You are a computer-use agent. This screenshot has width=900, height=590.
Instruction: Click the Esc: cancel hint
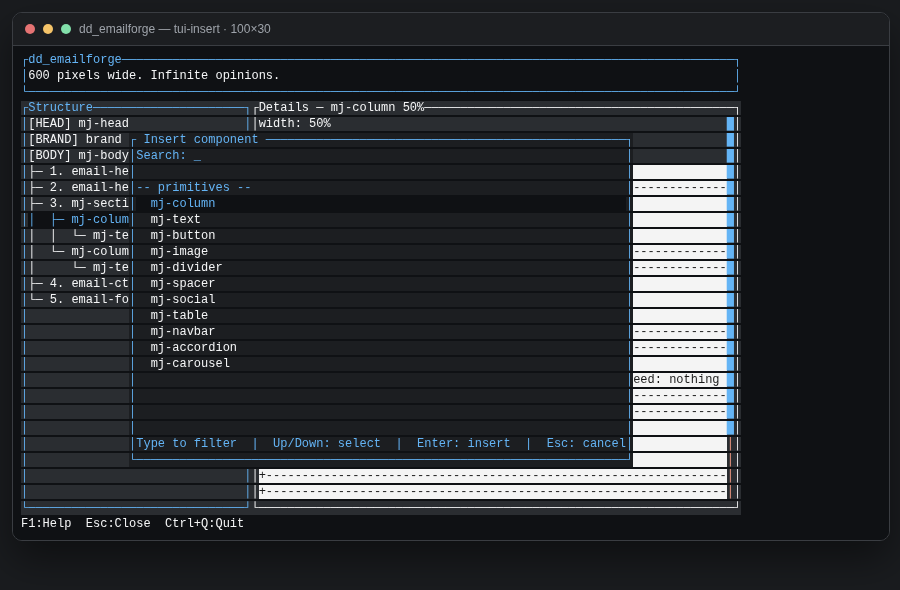586,443
